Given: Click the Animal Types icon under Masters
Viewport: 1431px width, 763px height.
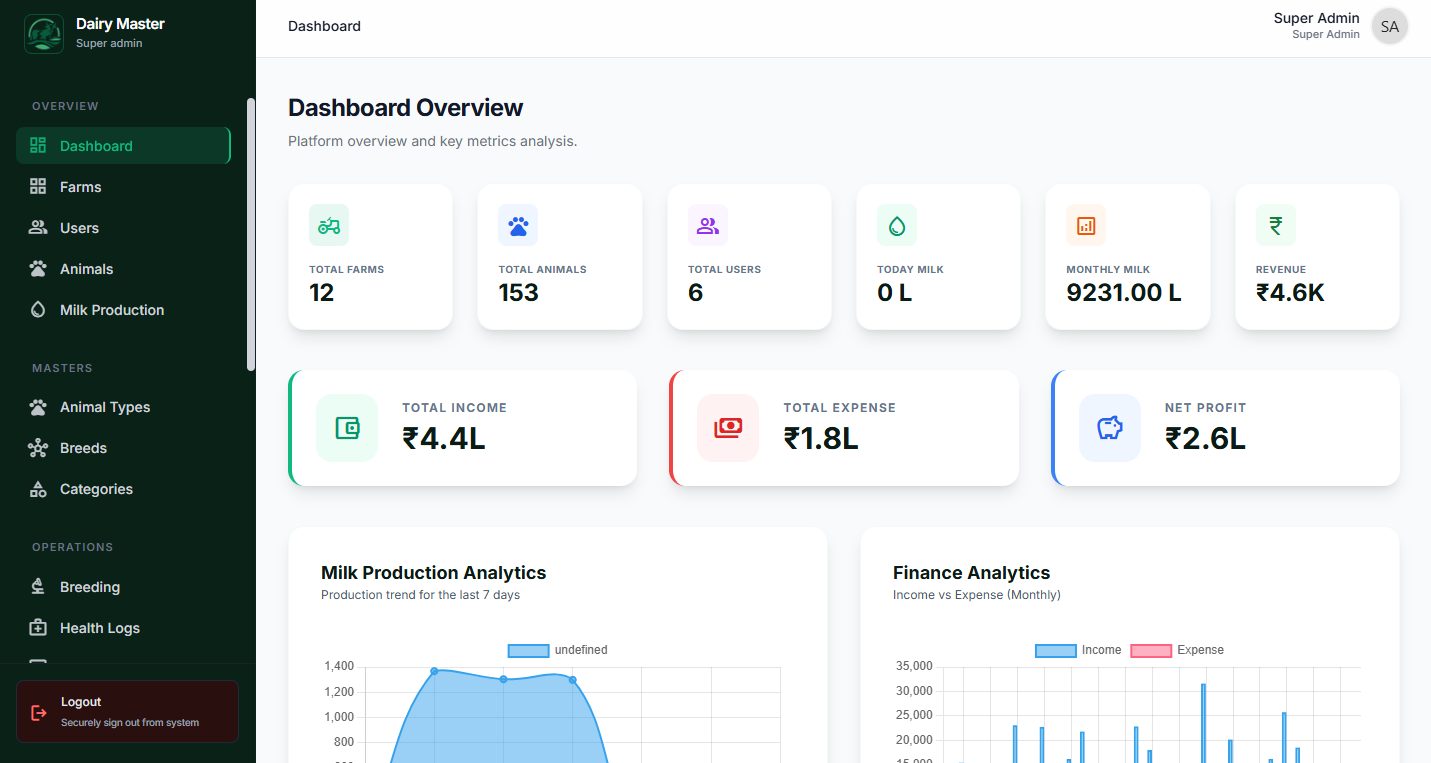Looking at the screenshot, I should point(37,406).
